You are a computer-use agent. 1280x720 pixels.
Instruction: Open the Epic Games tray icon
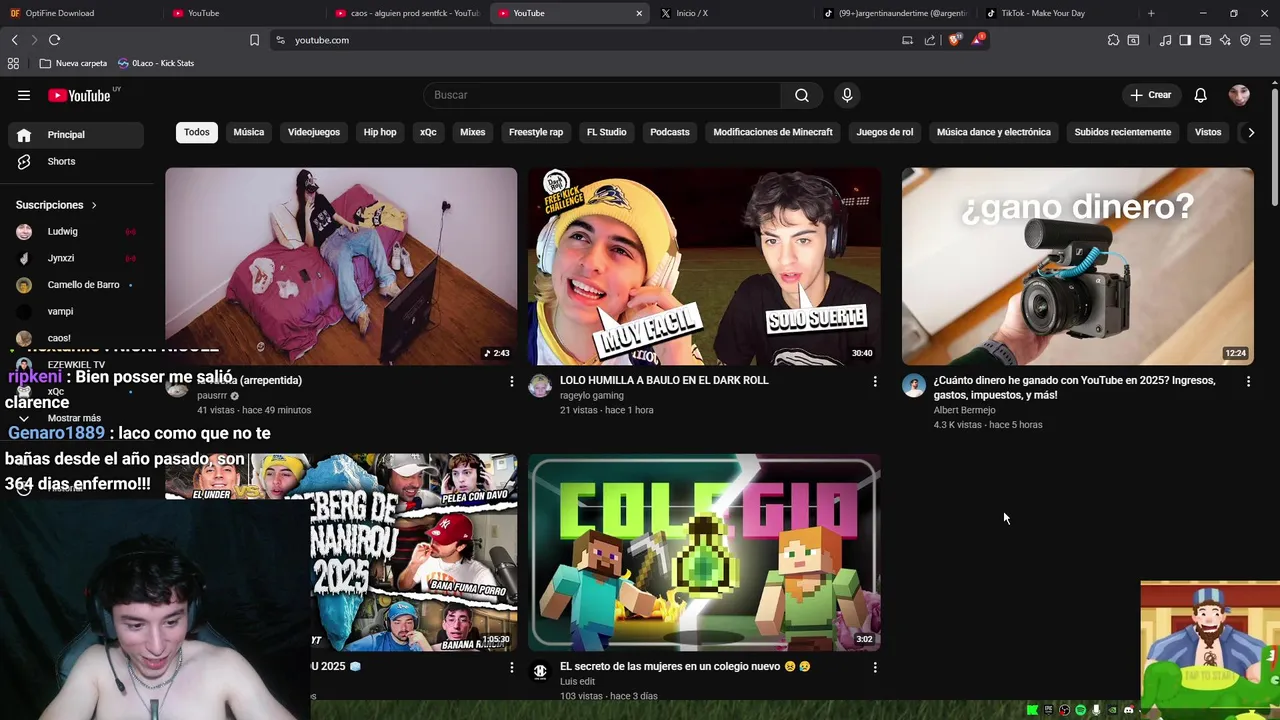tap(1048, 710)
